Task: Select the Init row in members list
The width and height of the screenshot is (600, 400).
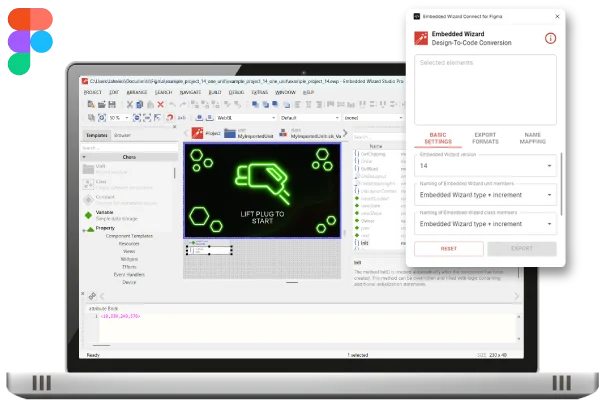Action: click(365, 243)
